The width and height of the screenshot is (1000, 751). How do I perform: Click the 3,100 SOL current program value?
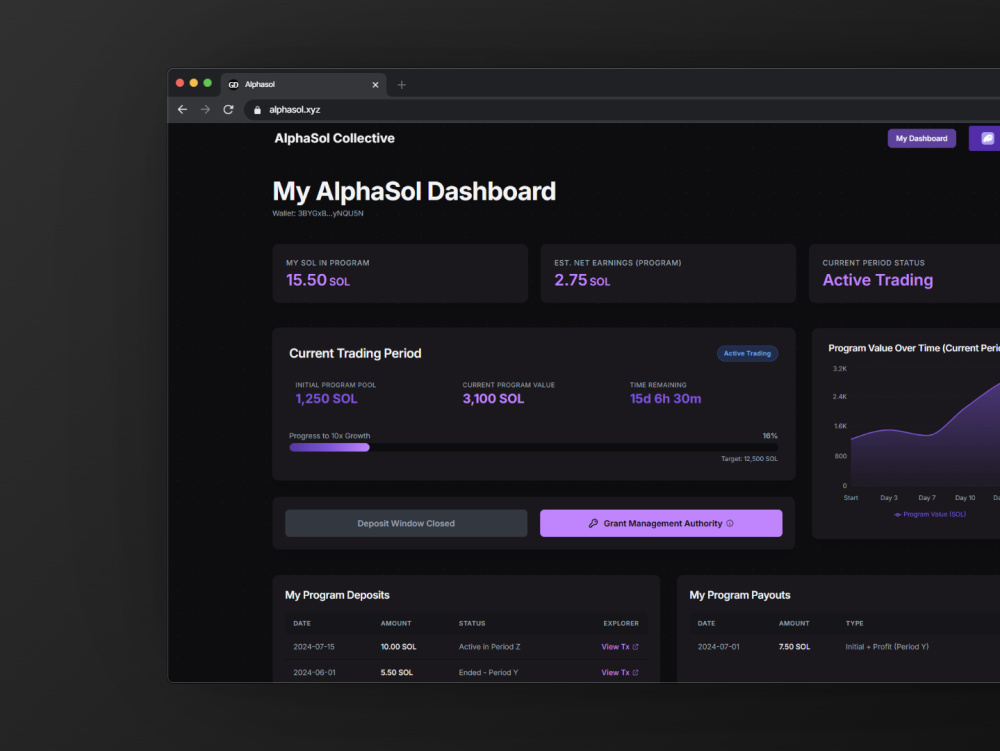493,399
